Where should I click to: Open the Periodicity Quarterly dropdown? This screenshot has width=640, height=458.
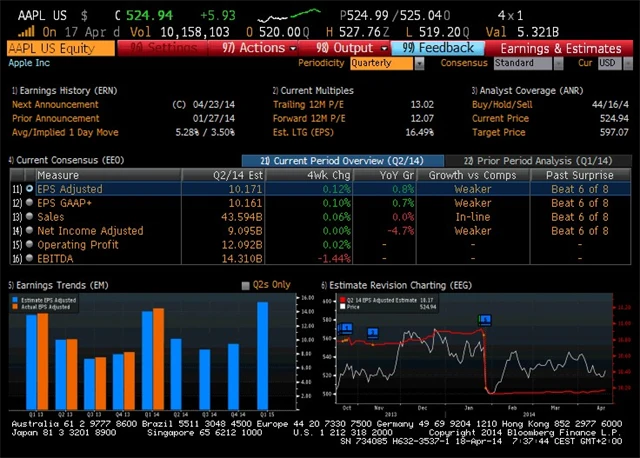coord(388,63)
